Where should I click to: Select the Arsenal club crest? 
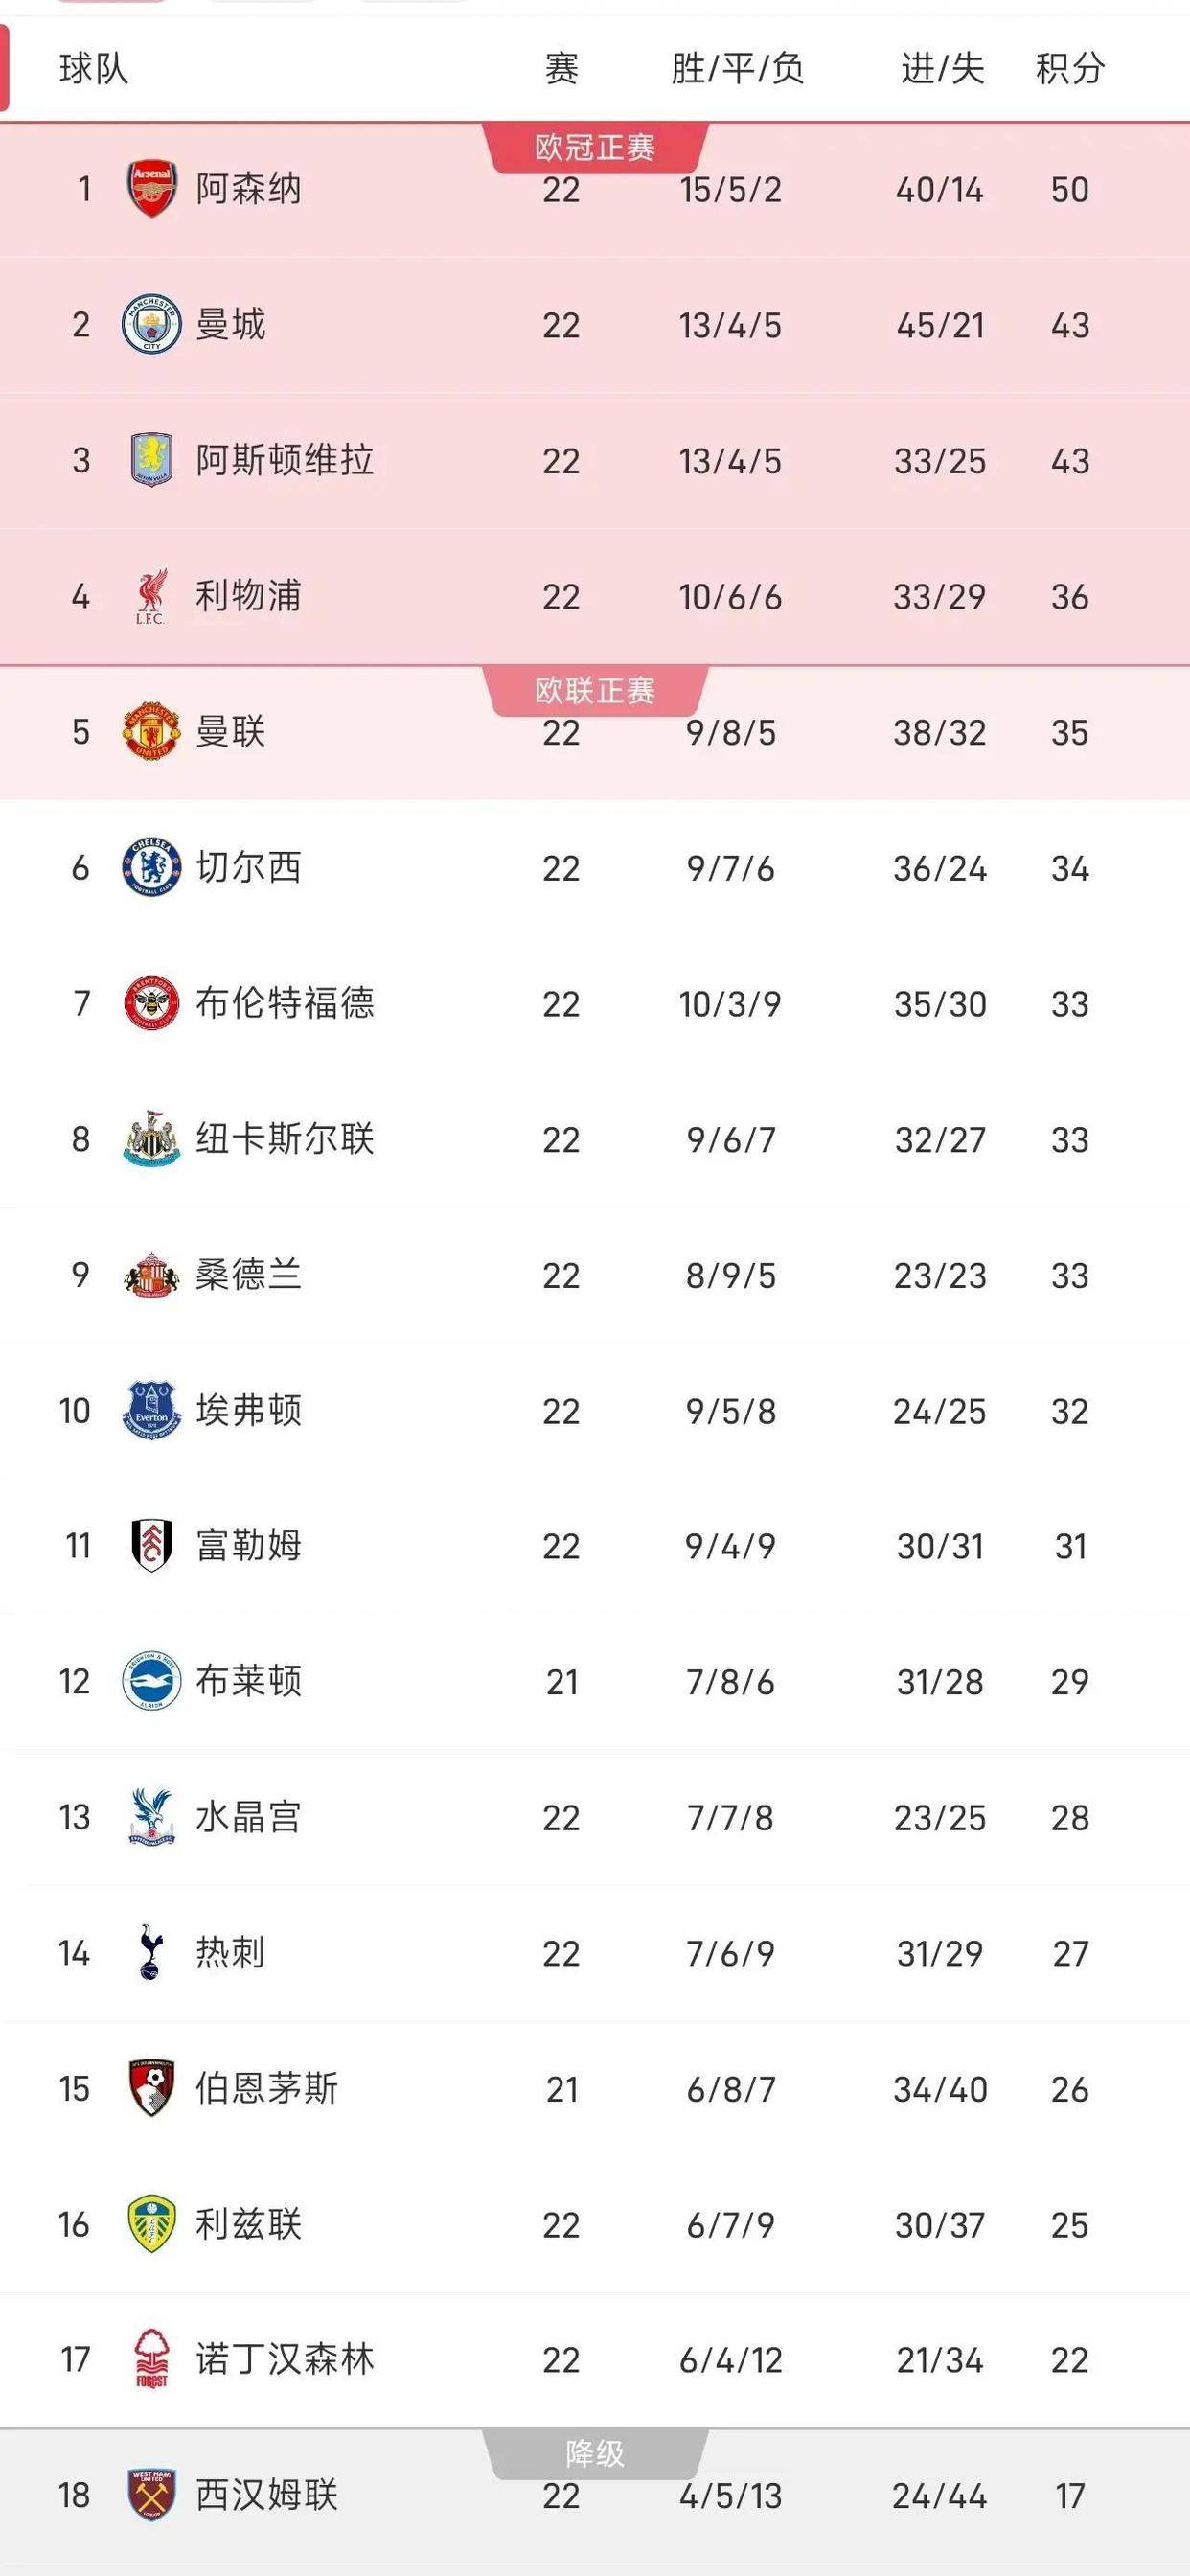click(150, 190)
